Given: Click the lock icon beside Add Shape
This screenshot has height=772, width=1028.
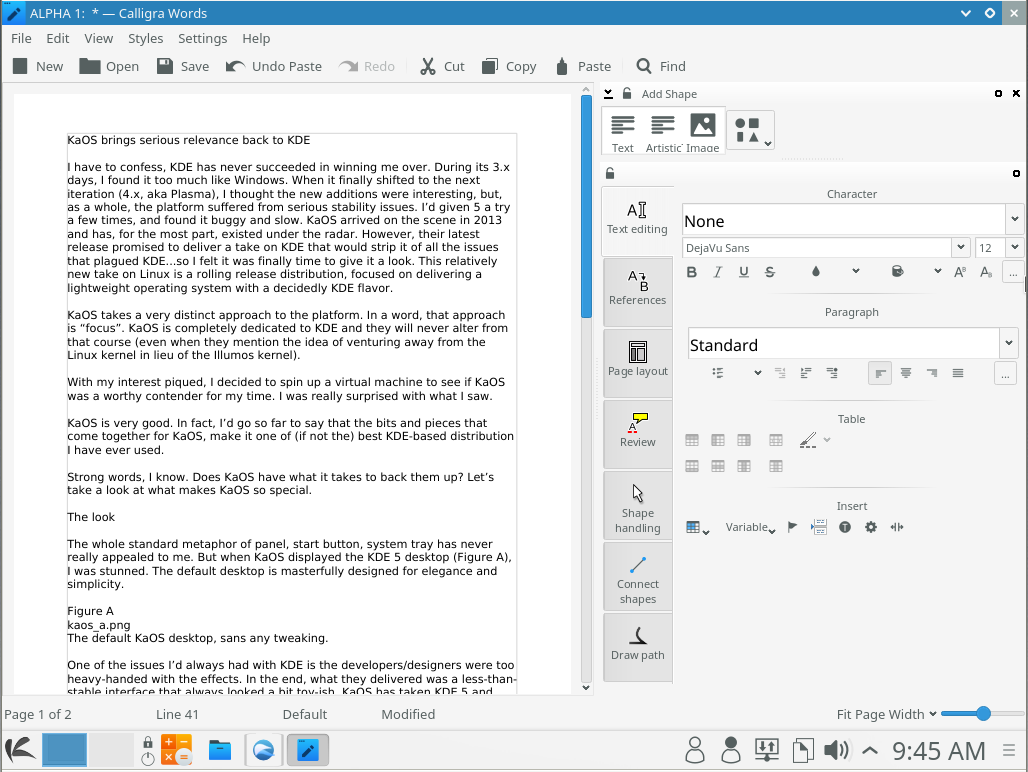Looking at the screenshot, I should [x=627, y=94].
